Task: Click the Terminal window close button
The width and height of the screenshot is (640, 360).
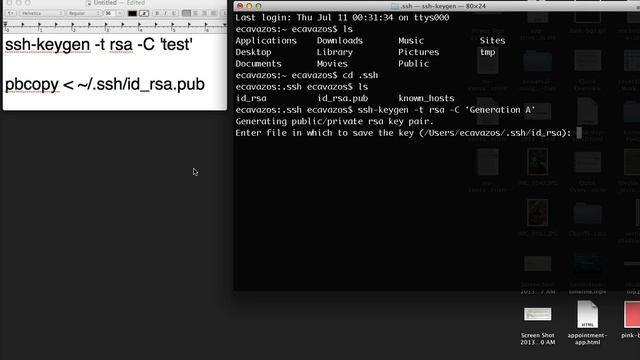Action: pos(240,6)
